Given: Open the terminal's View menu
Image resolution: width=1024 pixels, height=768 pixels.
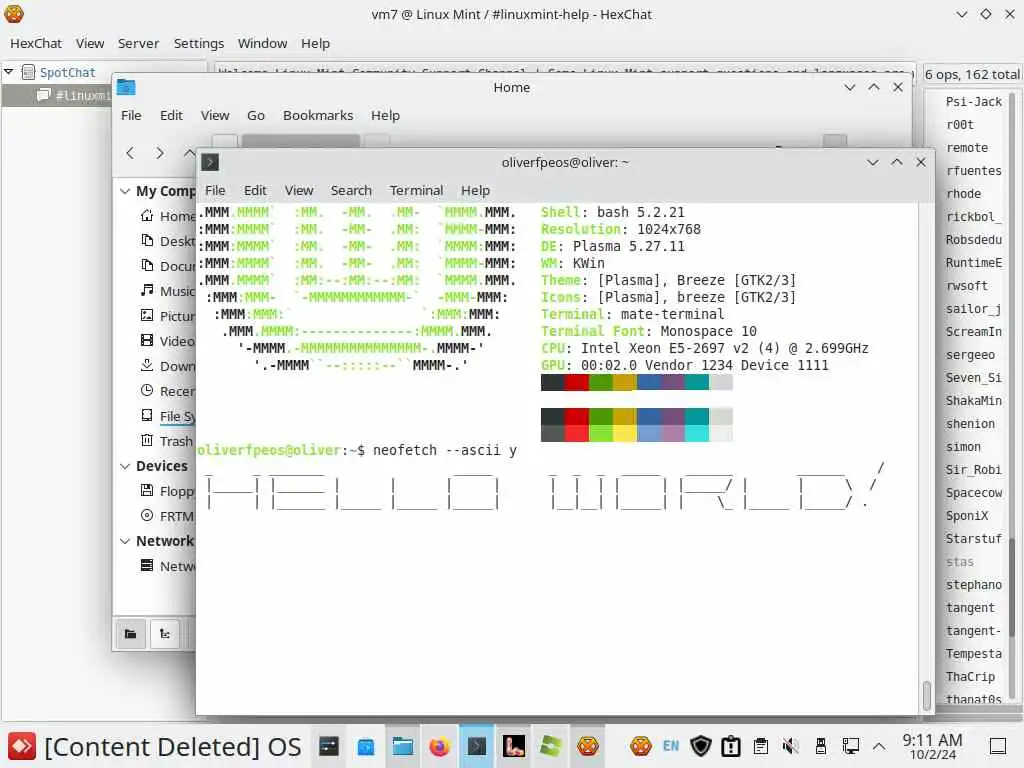Looking at the screenshot, I should (298, 191).
